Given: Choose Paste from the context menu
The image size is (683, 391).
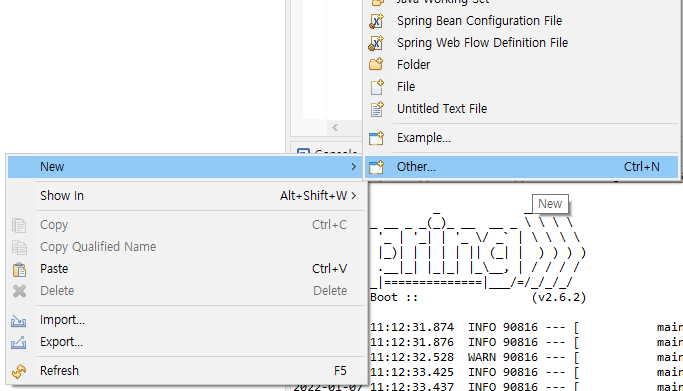Looking at the screenshot, I should pos(185,269).
